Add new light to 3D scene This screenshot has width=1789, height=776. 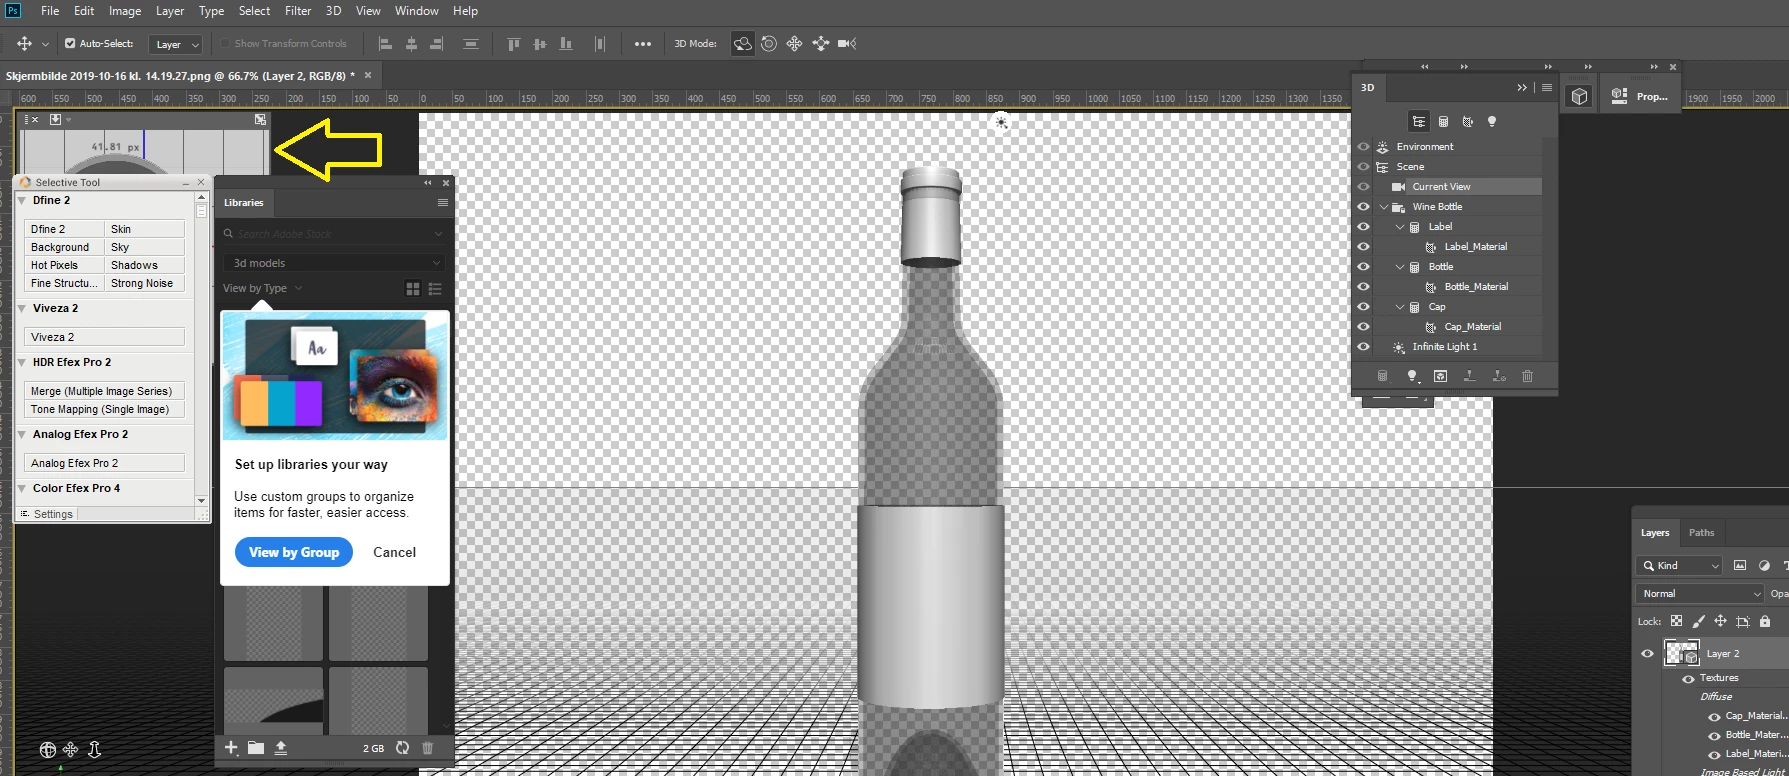point(1412,376)
